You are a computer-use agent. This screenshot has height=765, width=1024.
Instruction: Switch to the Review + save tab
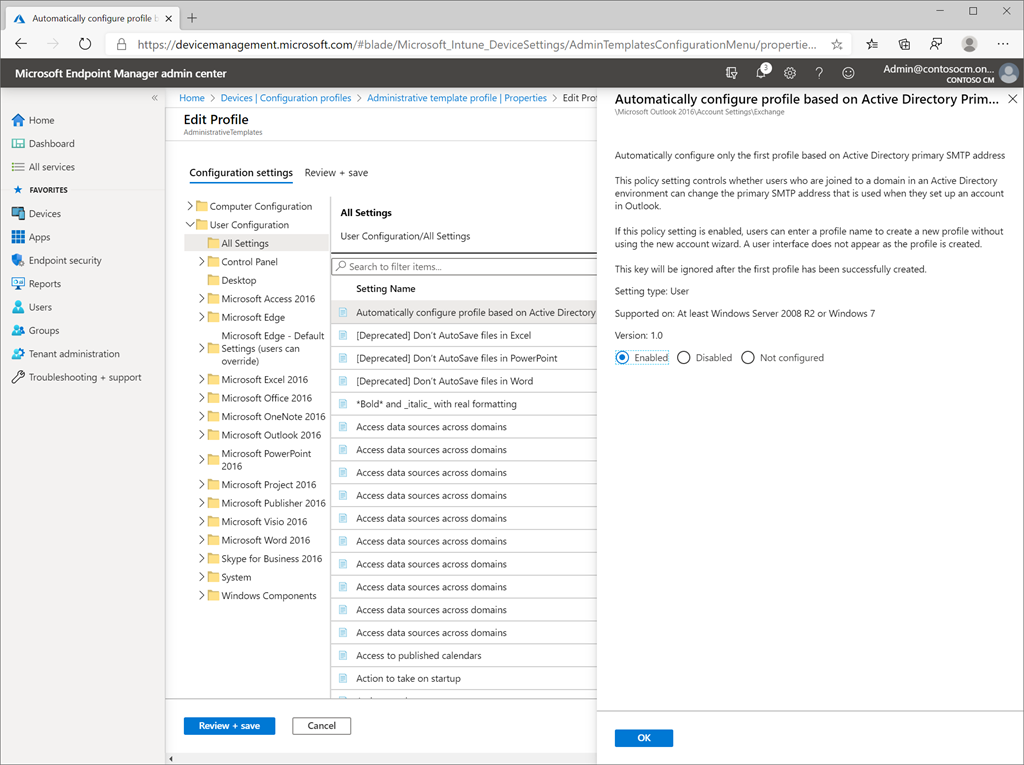[336, 173]
